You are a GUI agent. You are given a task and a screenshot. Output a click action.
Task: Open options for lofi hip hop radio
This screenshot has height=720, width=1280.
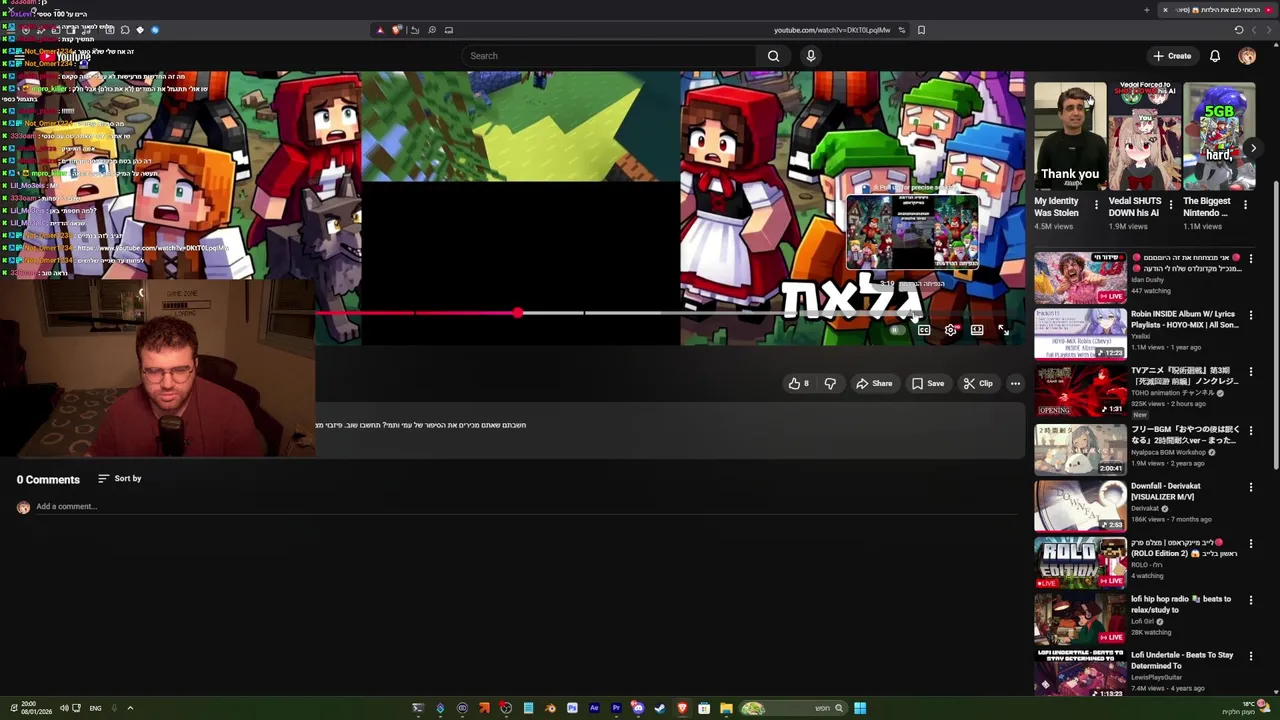[x=1250, y=600]
